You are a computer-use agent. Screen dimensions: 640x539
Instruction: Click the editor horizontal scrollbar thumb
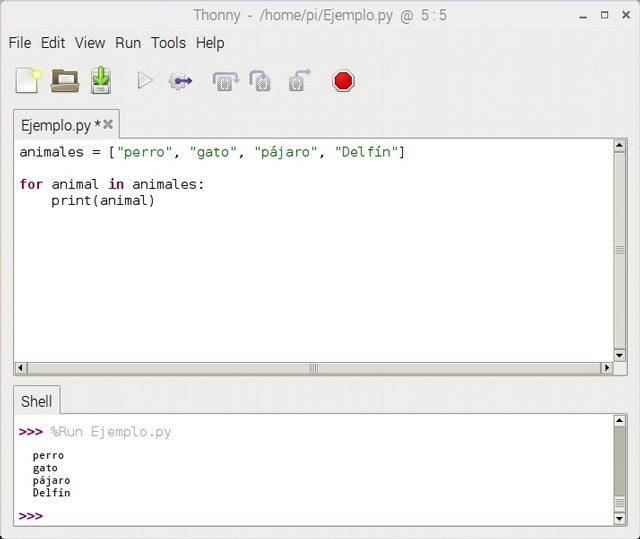pyautogui.click(x=314, y=368)
